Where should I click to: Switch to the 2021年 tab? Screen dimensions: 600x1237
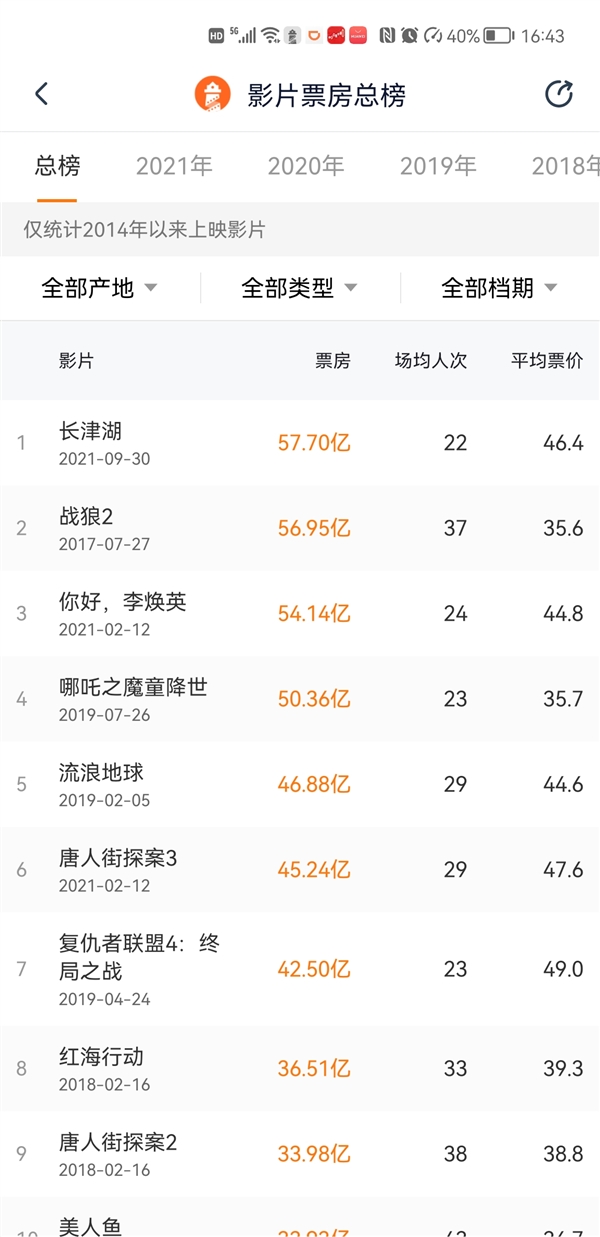point(174,166)
